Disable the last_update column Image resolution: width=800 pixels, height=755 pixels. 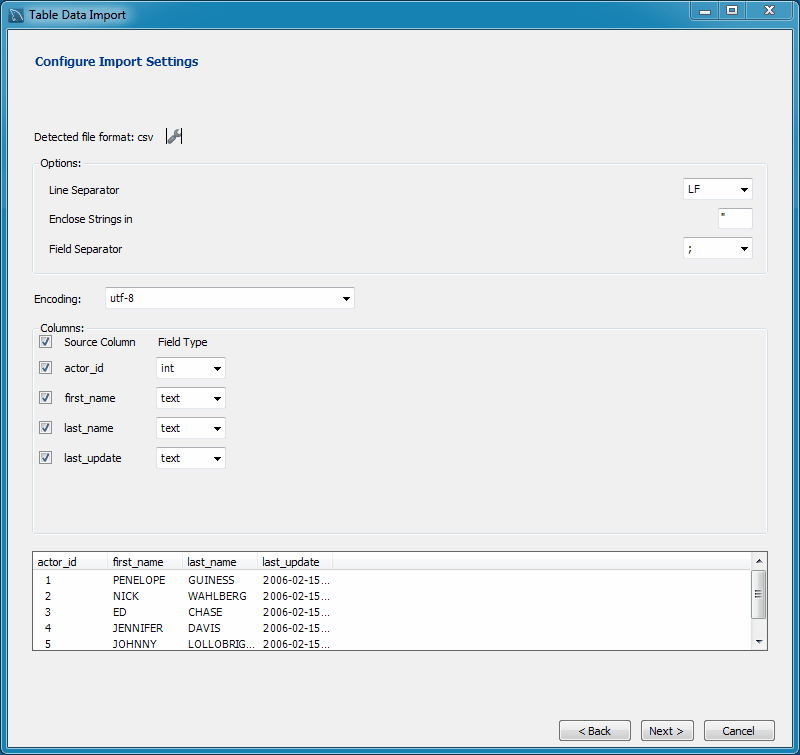pos(45,458)
